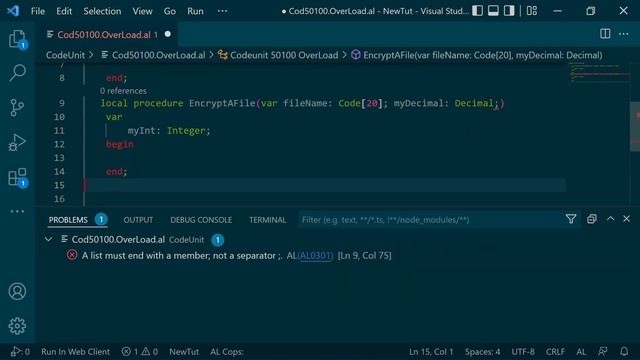Open the feedback icon in the status bar
The height and width of the screenshot is (360, 640).
(x=603, y=351)
